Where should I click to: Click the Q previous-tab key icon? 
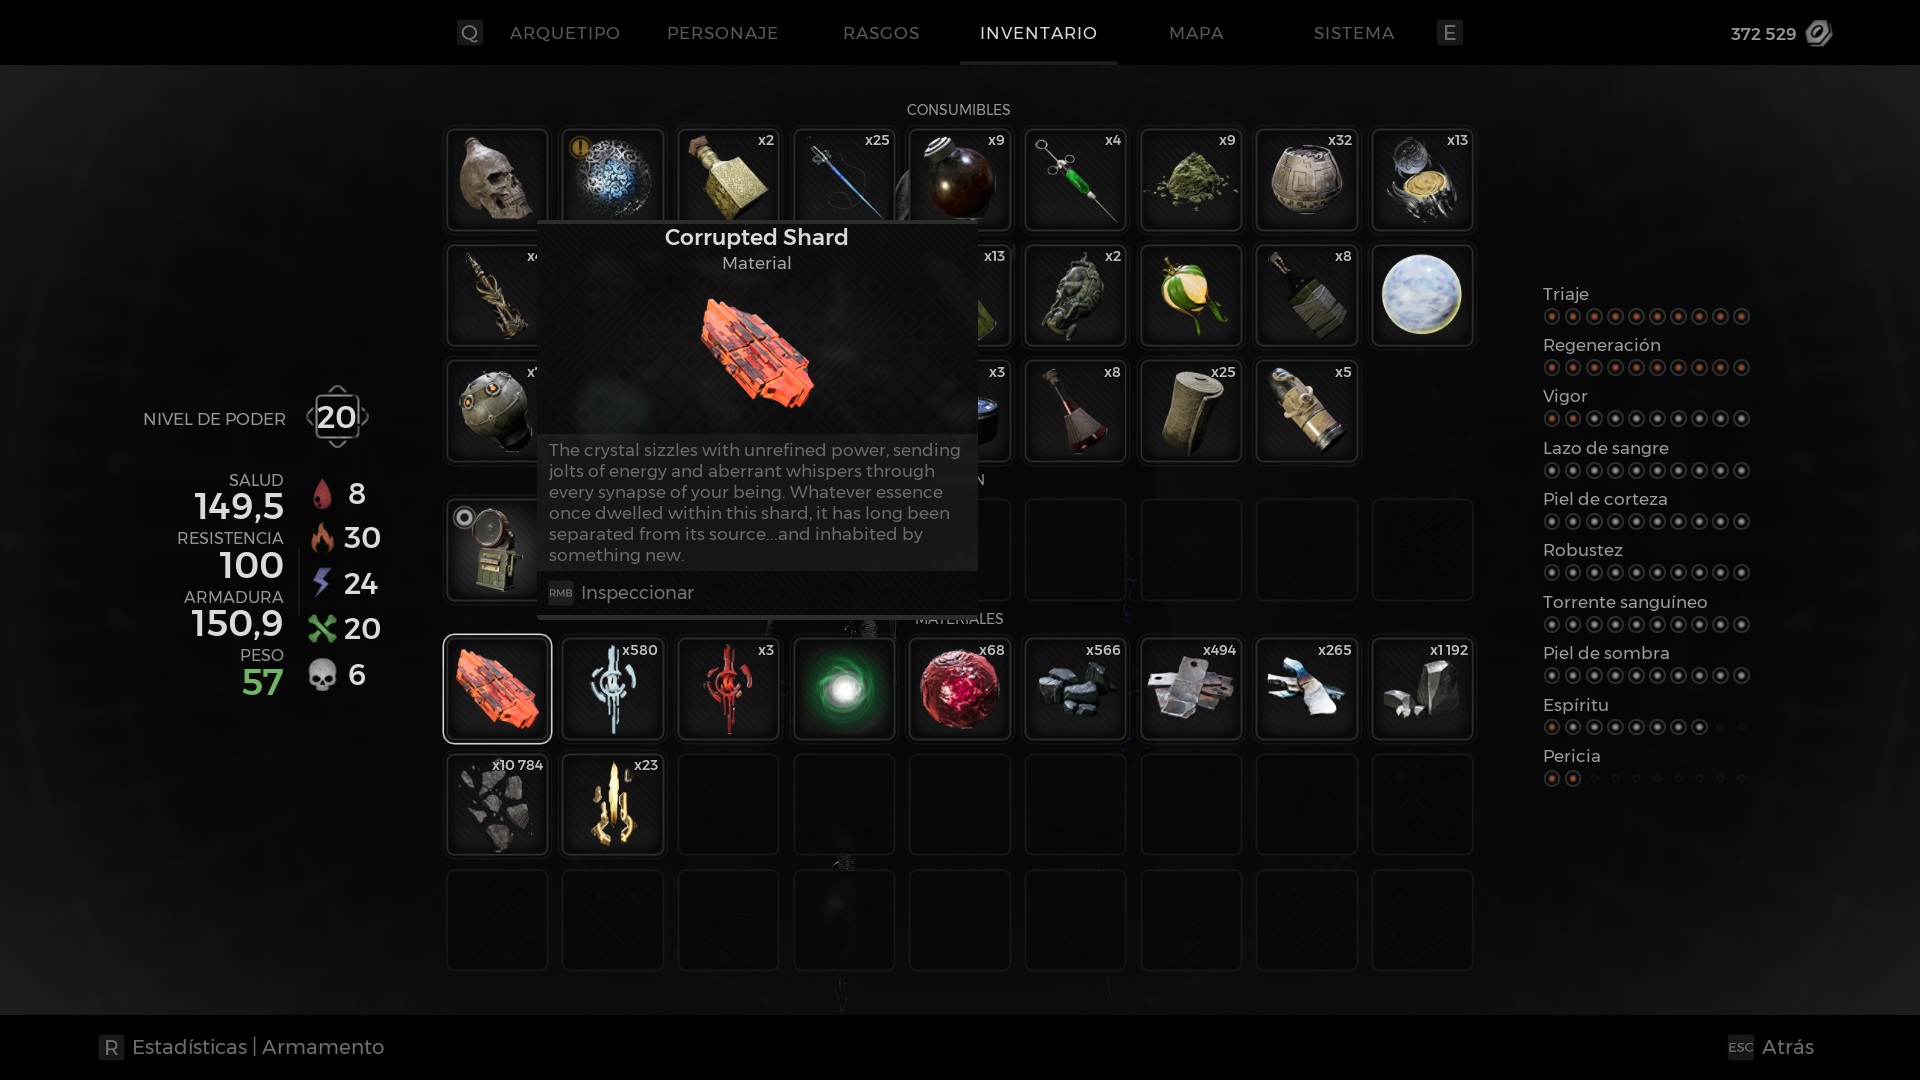469,33
